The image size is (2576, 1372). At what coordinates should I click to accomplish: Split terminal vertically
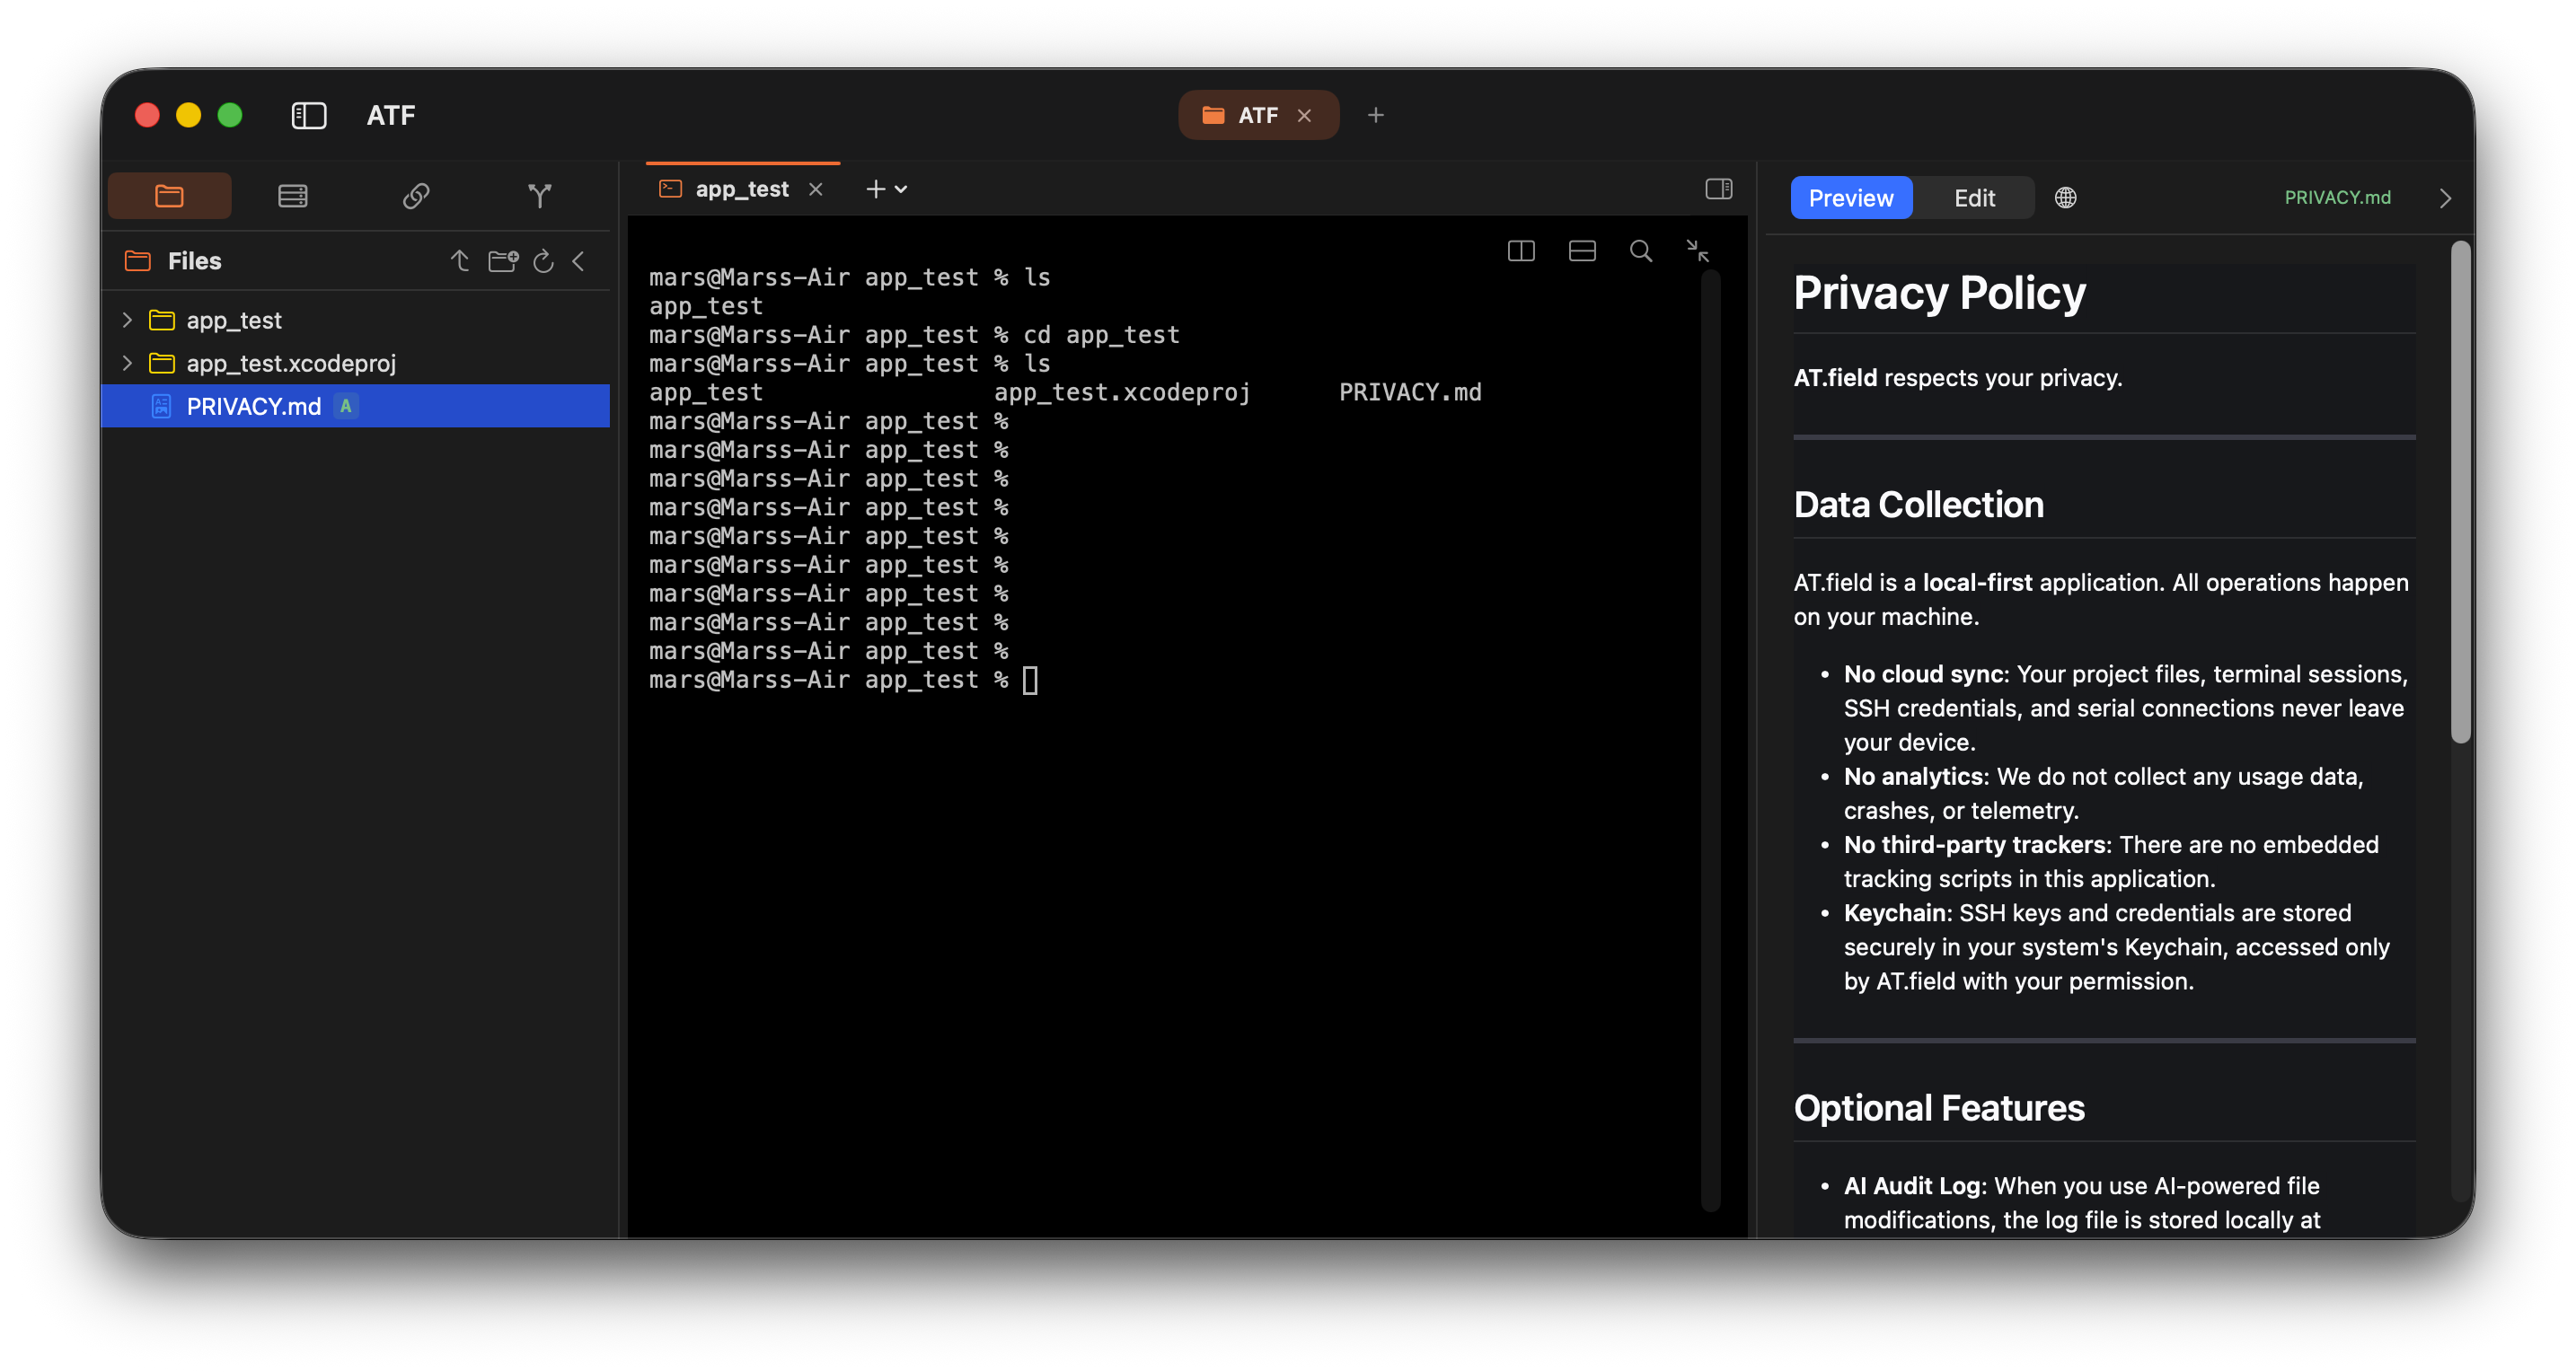click(x=1521, y=251)
